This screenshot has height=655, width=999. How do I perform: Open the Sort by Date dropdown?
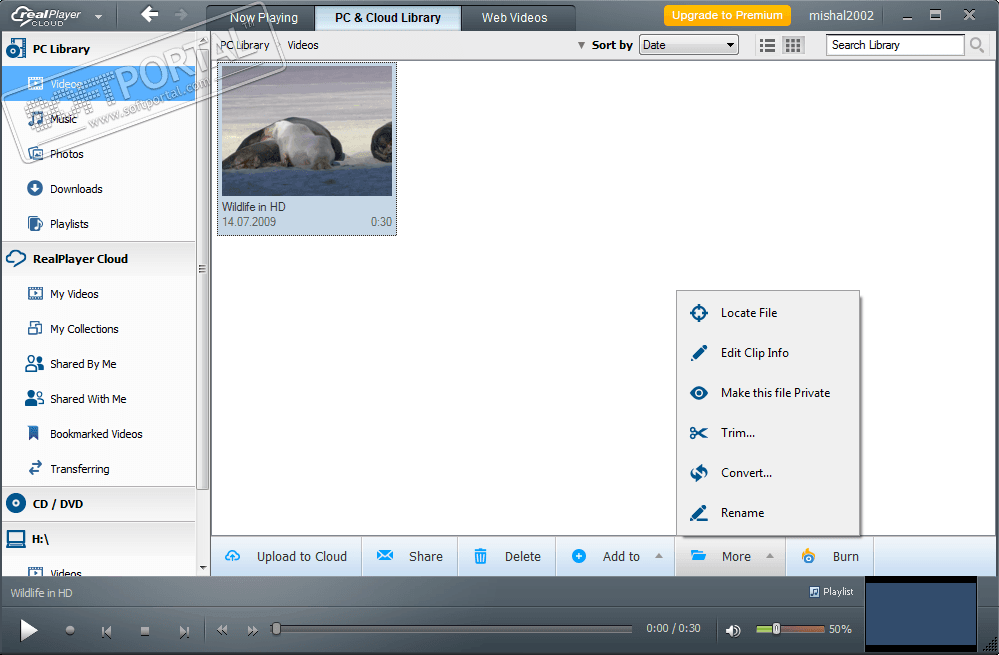pos(688,45)
